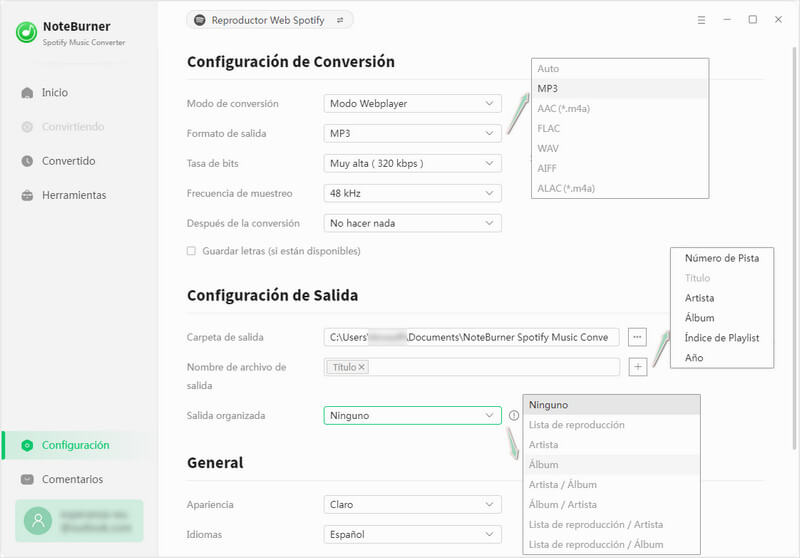
Task: Open the Tasa de bits dropdown
Action: tap(412, 164)
